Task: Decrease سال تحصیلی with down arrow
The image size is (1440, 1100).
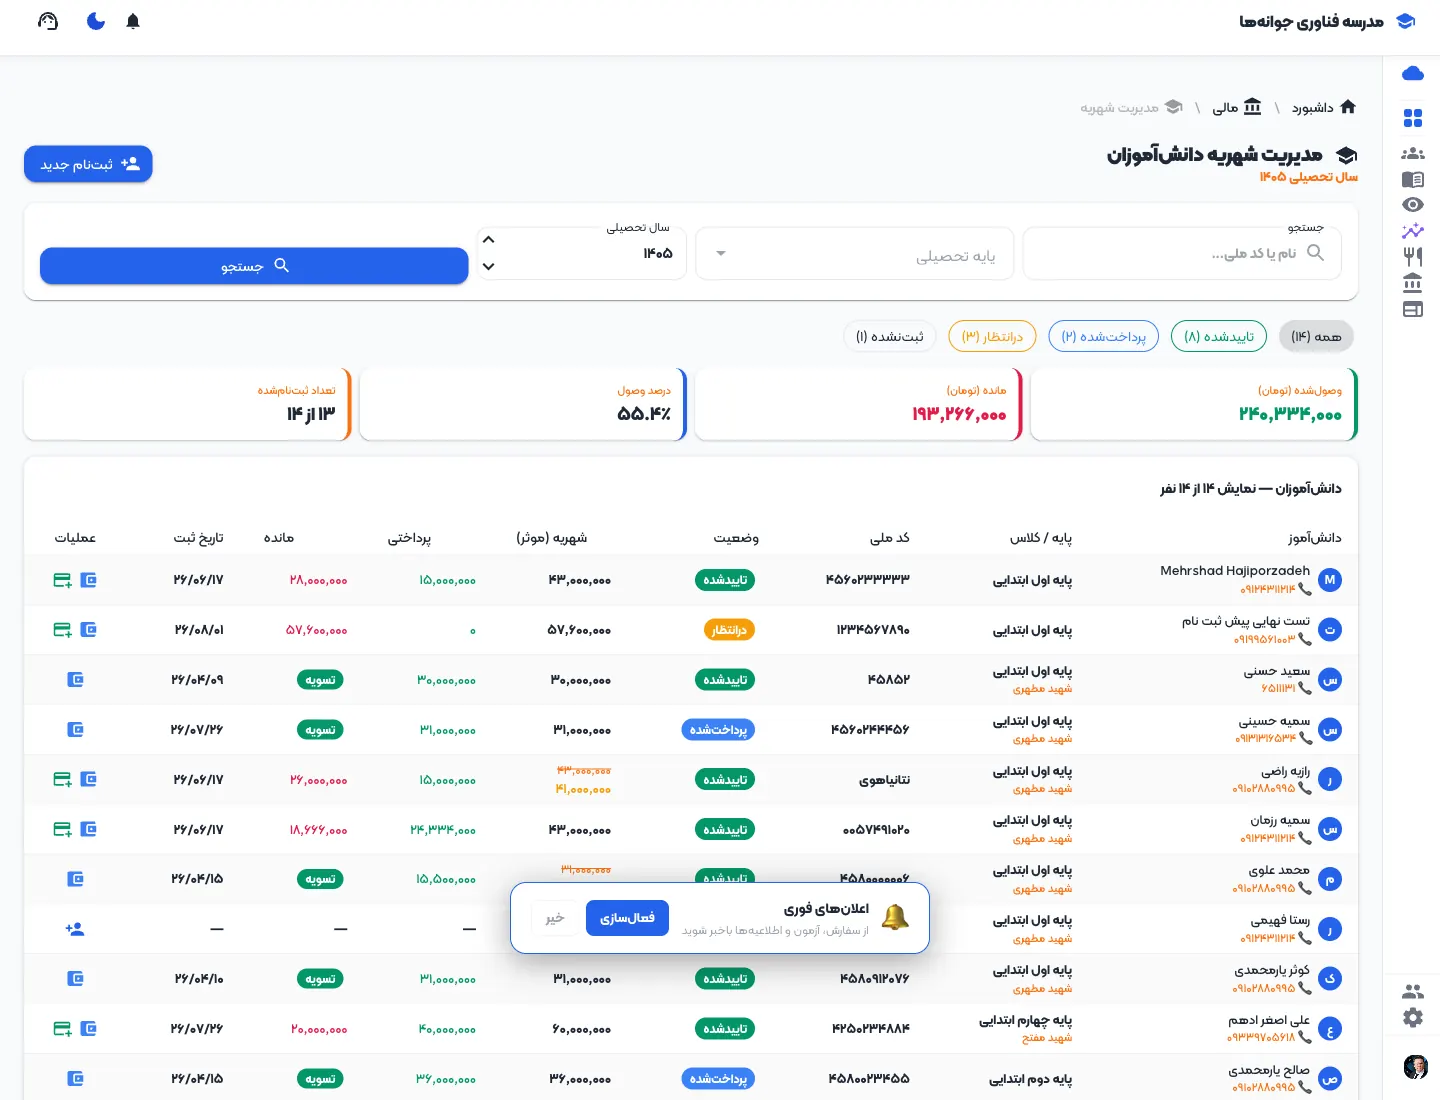Action: coord(488,266)
